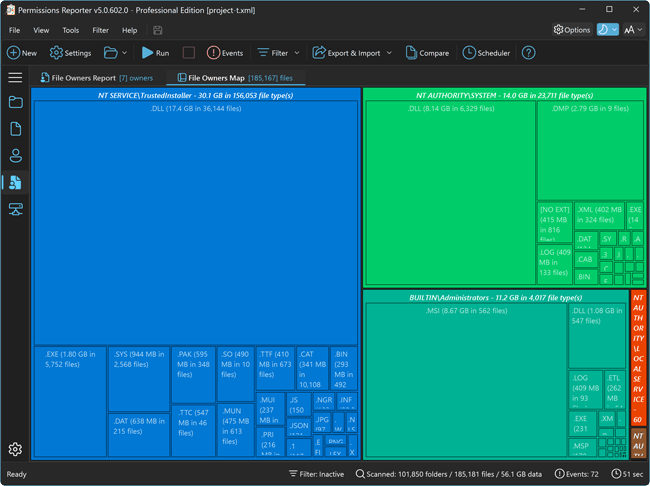This screenshot has width=650, height=486.
Task: Select the orange LOCAL SERVICE block
Action: click(638, 358)
